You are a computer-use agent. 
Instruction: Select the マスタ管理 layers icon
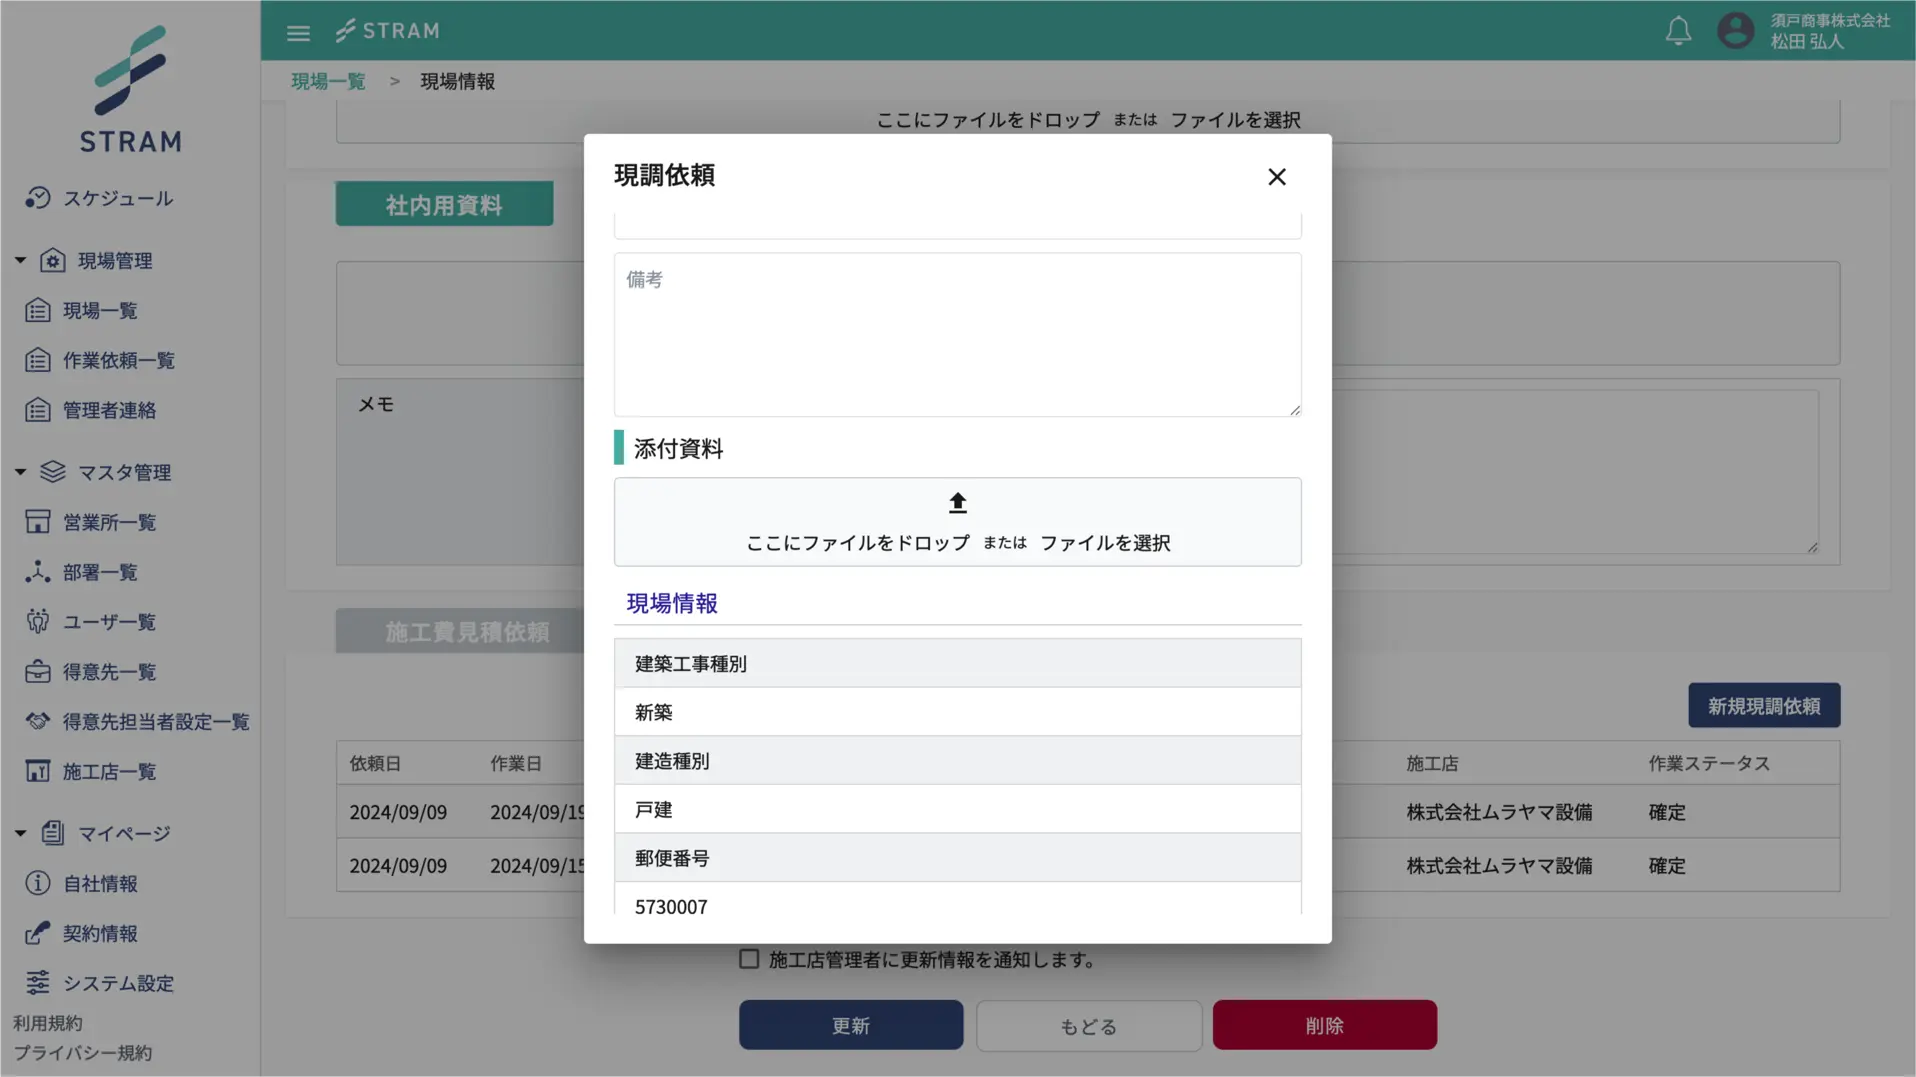point(52,472)
